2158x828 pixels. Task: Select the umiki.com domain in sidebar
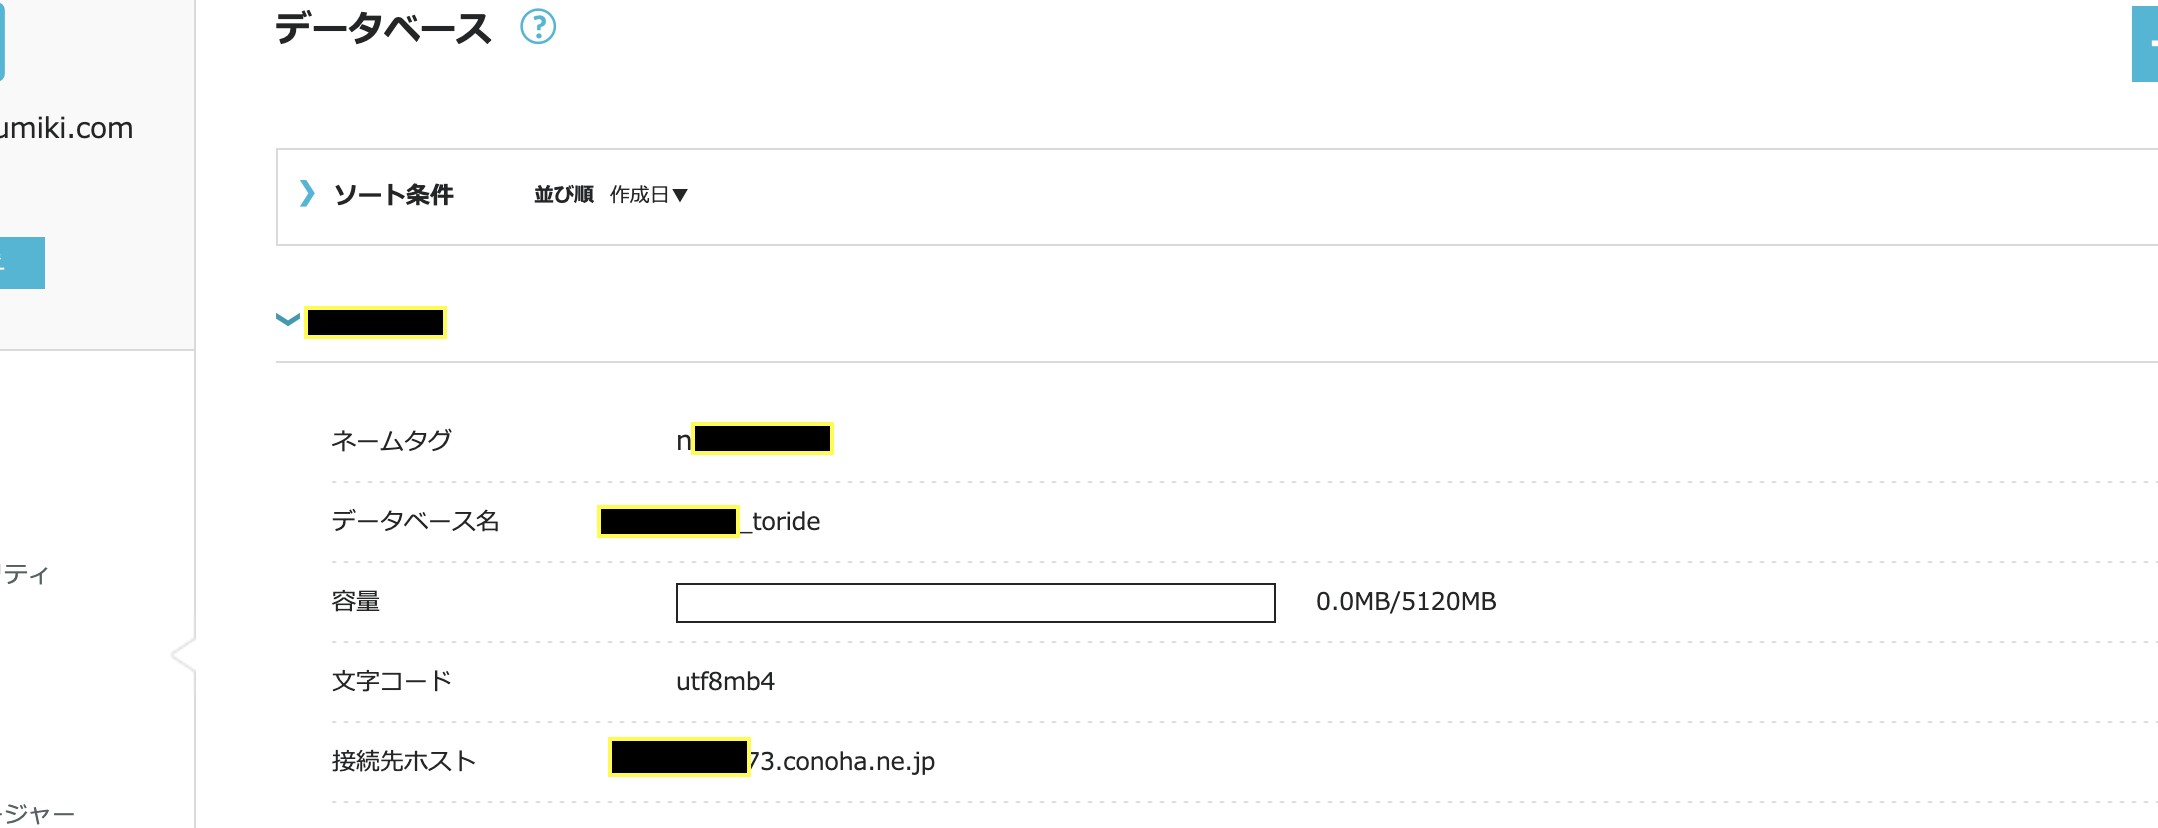coord(66,128)
